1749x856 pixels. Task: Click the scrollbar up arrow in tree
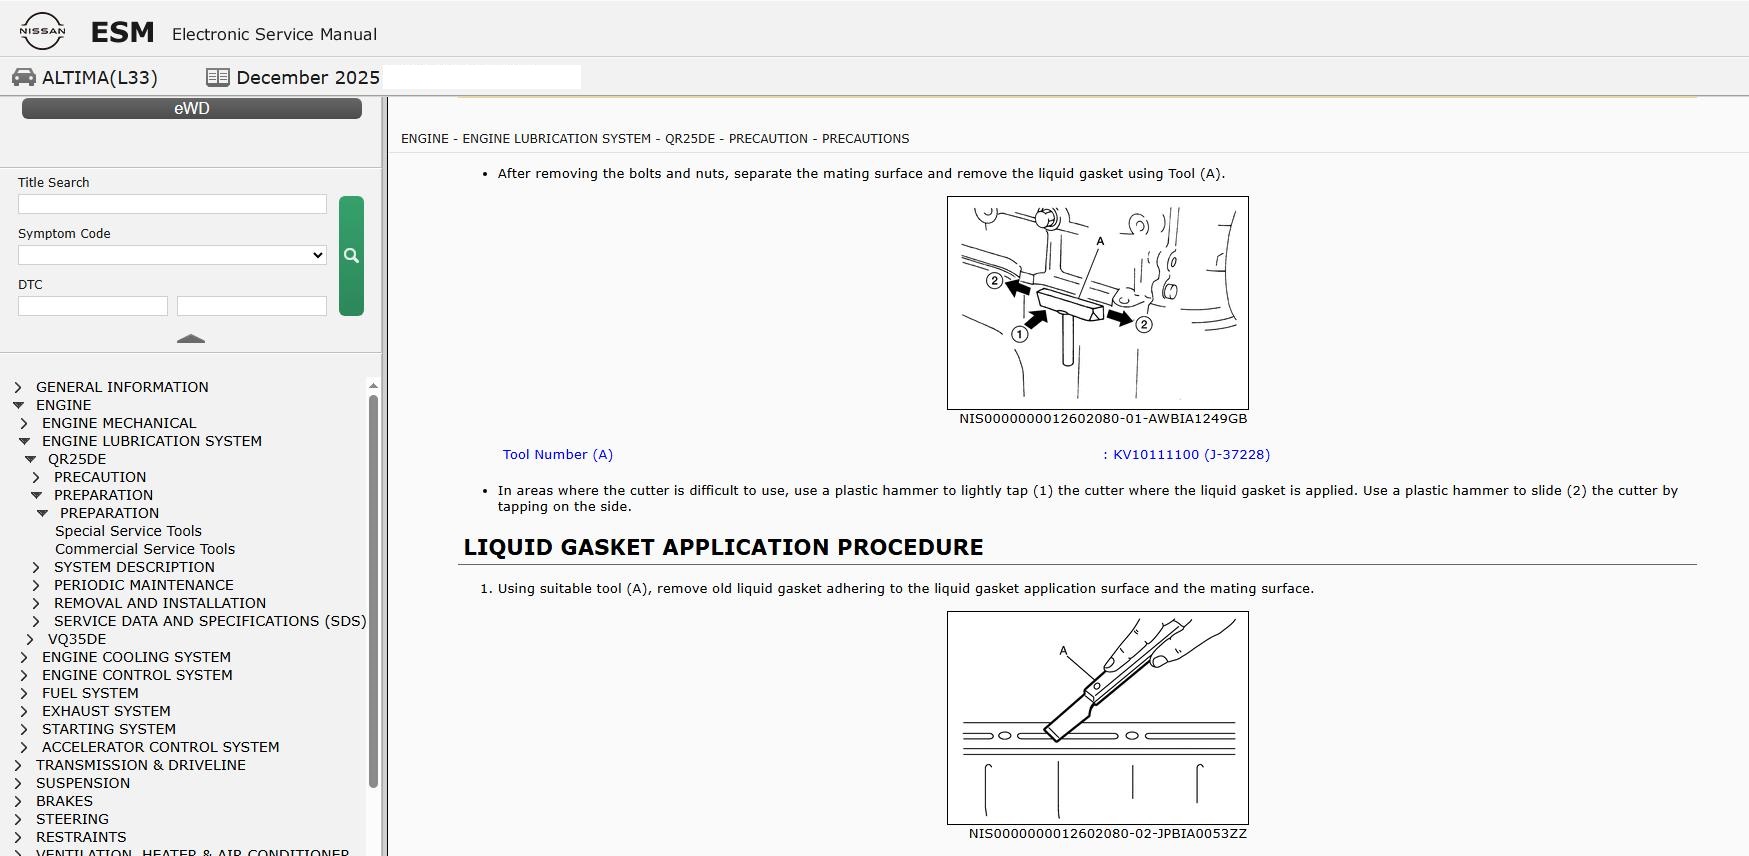(x=373, y=385)
